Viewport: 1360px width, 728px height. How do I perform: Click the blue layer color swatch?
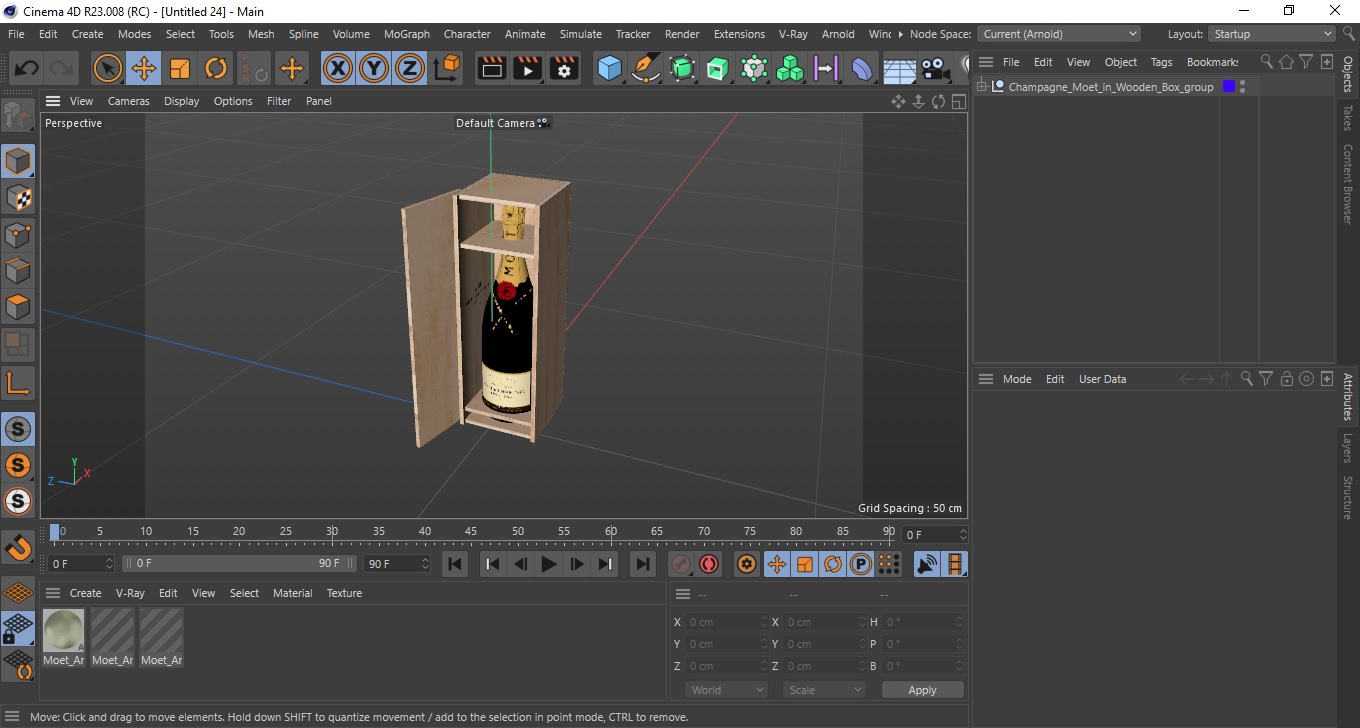(1229, 87)
